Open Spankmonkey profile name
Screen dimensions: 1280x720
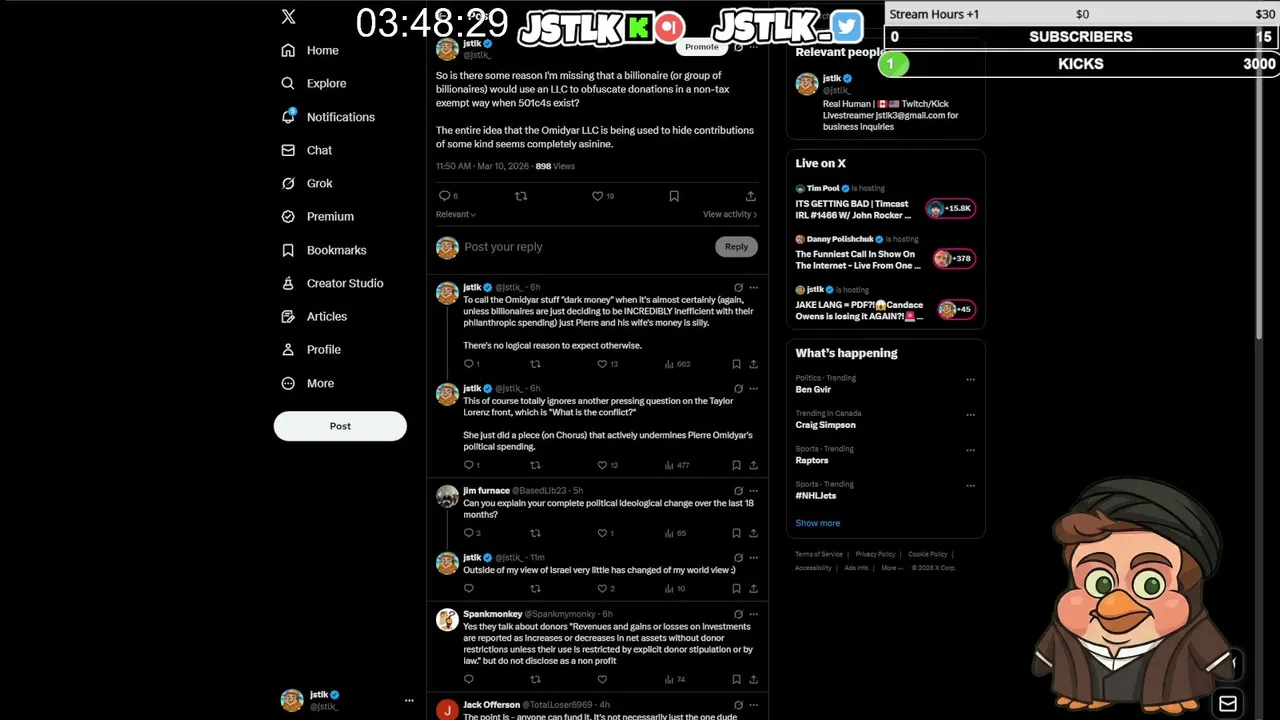pyautogui.click(x=492, y=614)
